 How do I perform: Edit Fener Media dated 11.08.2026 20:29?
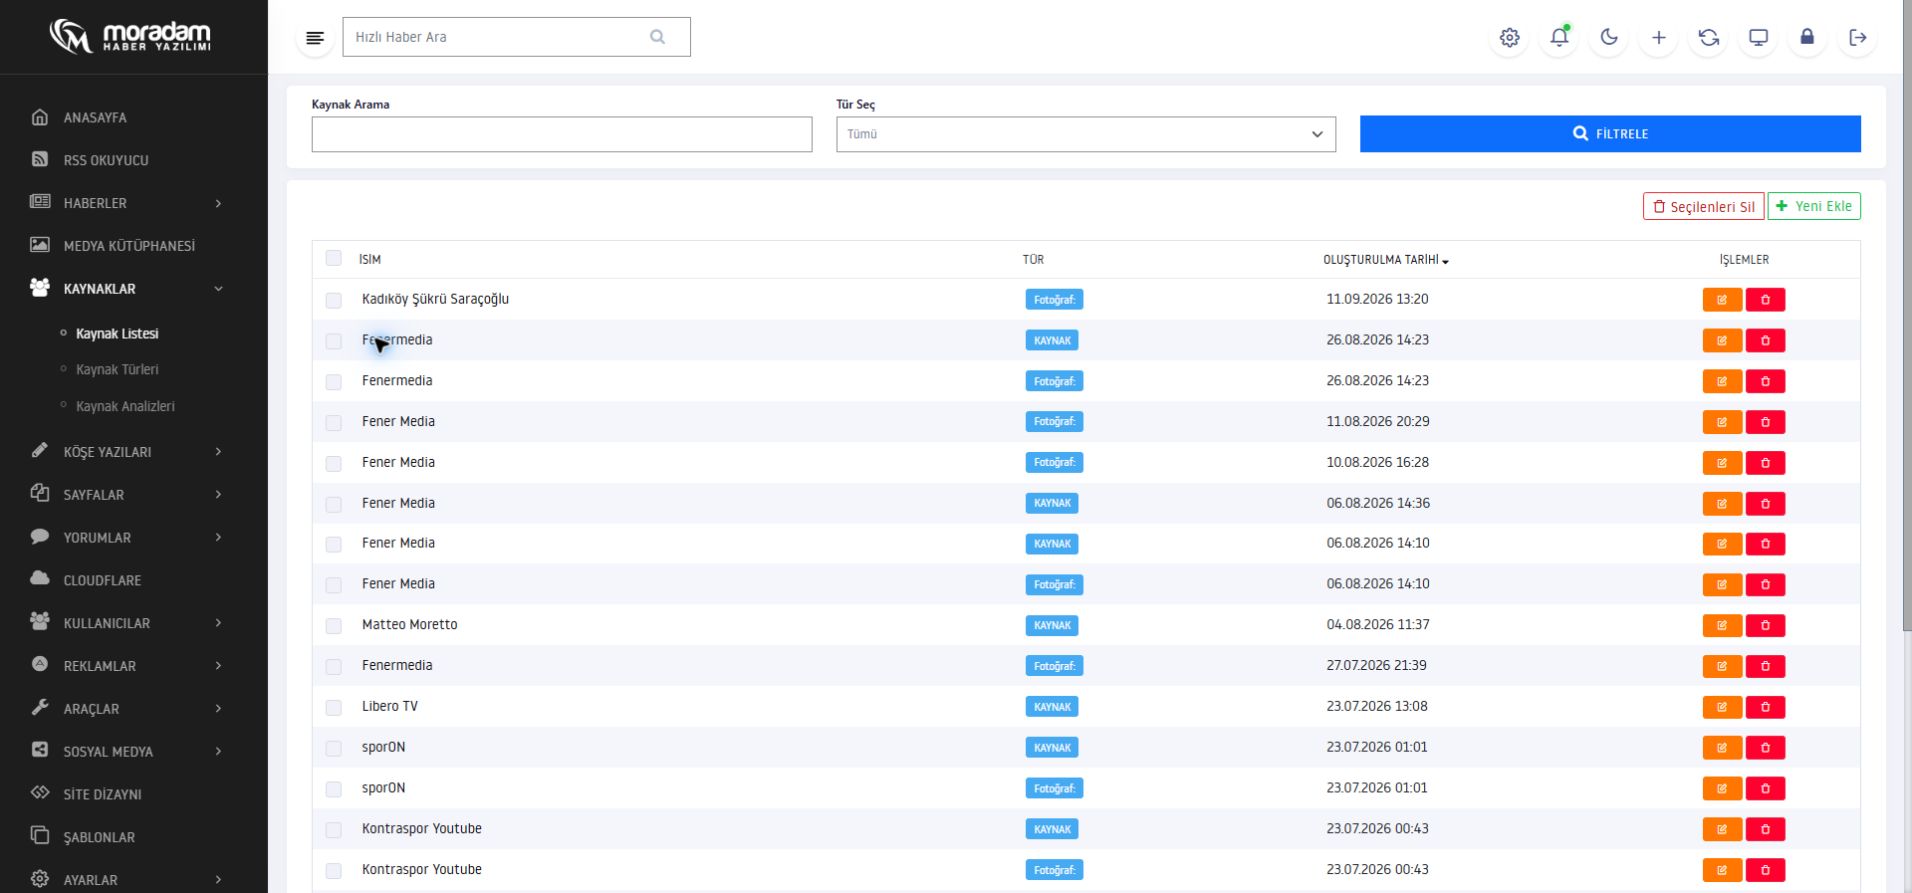coord(1722,422)
